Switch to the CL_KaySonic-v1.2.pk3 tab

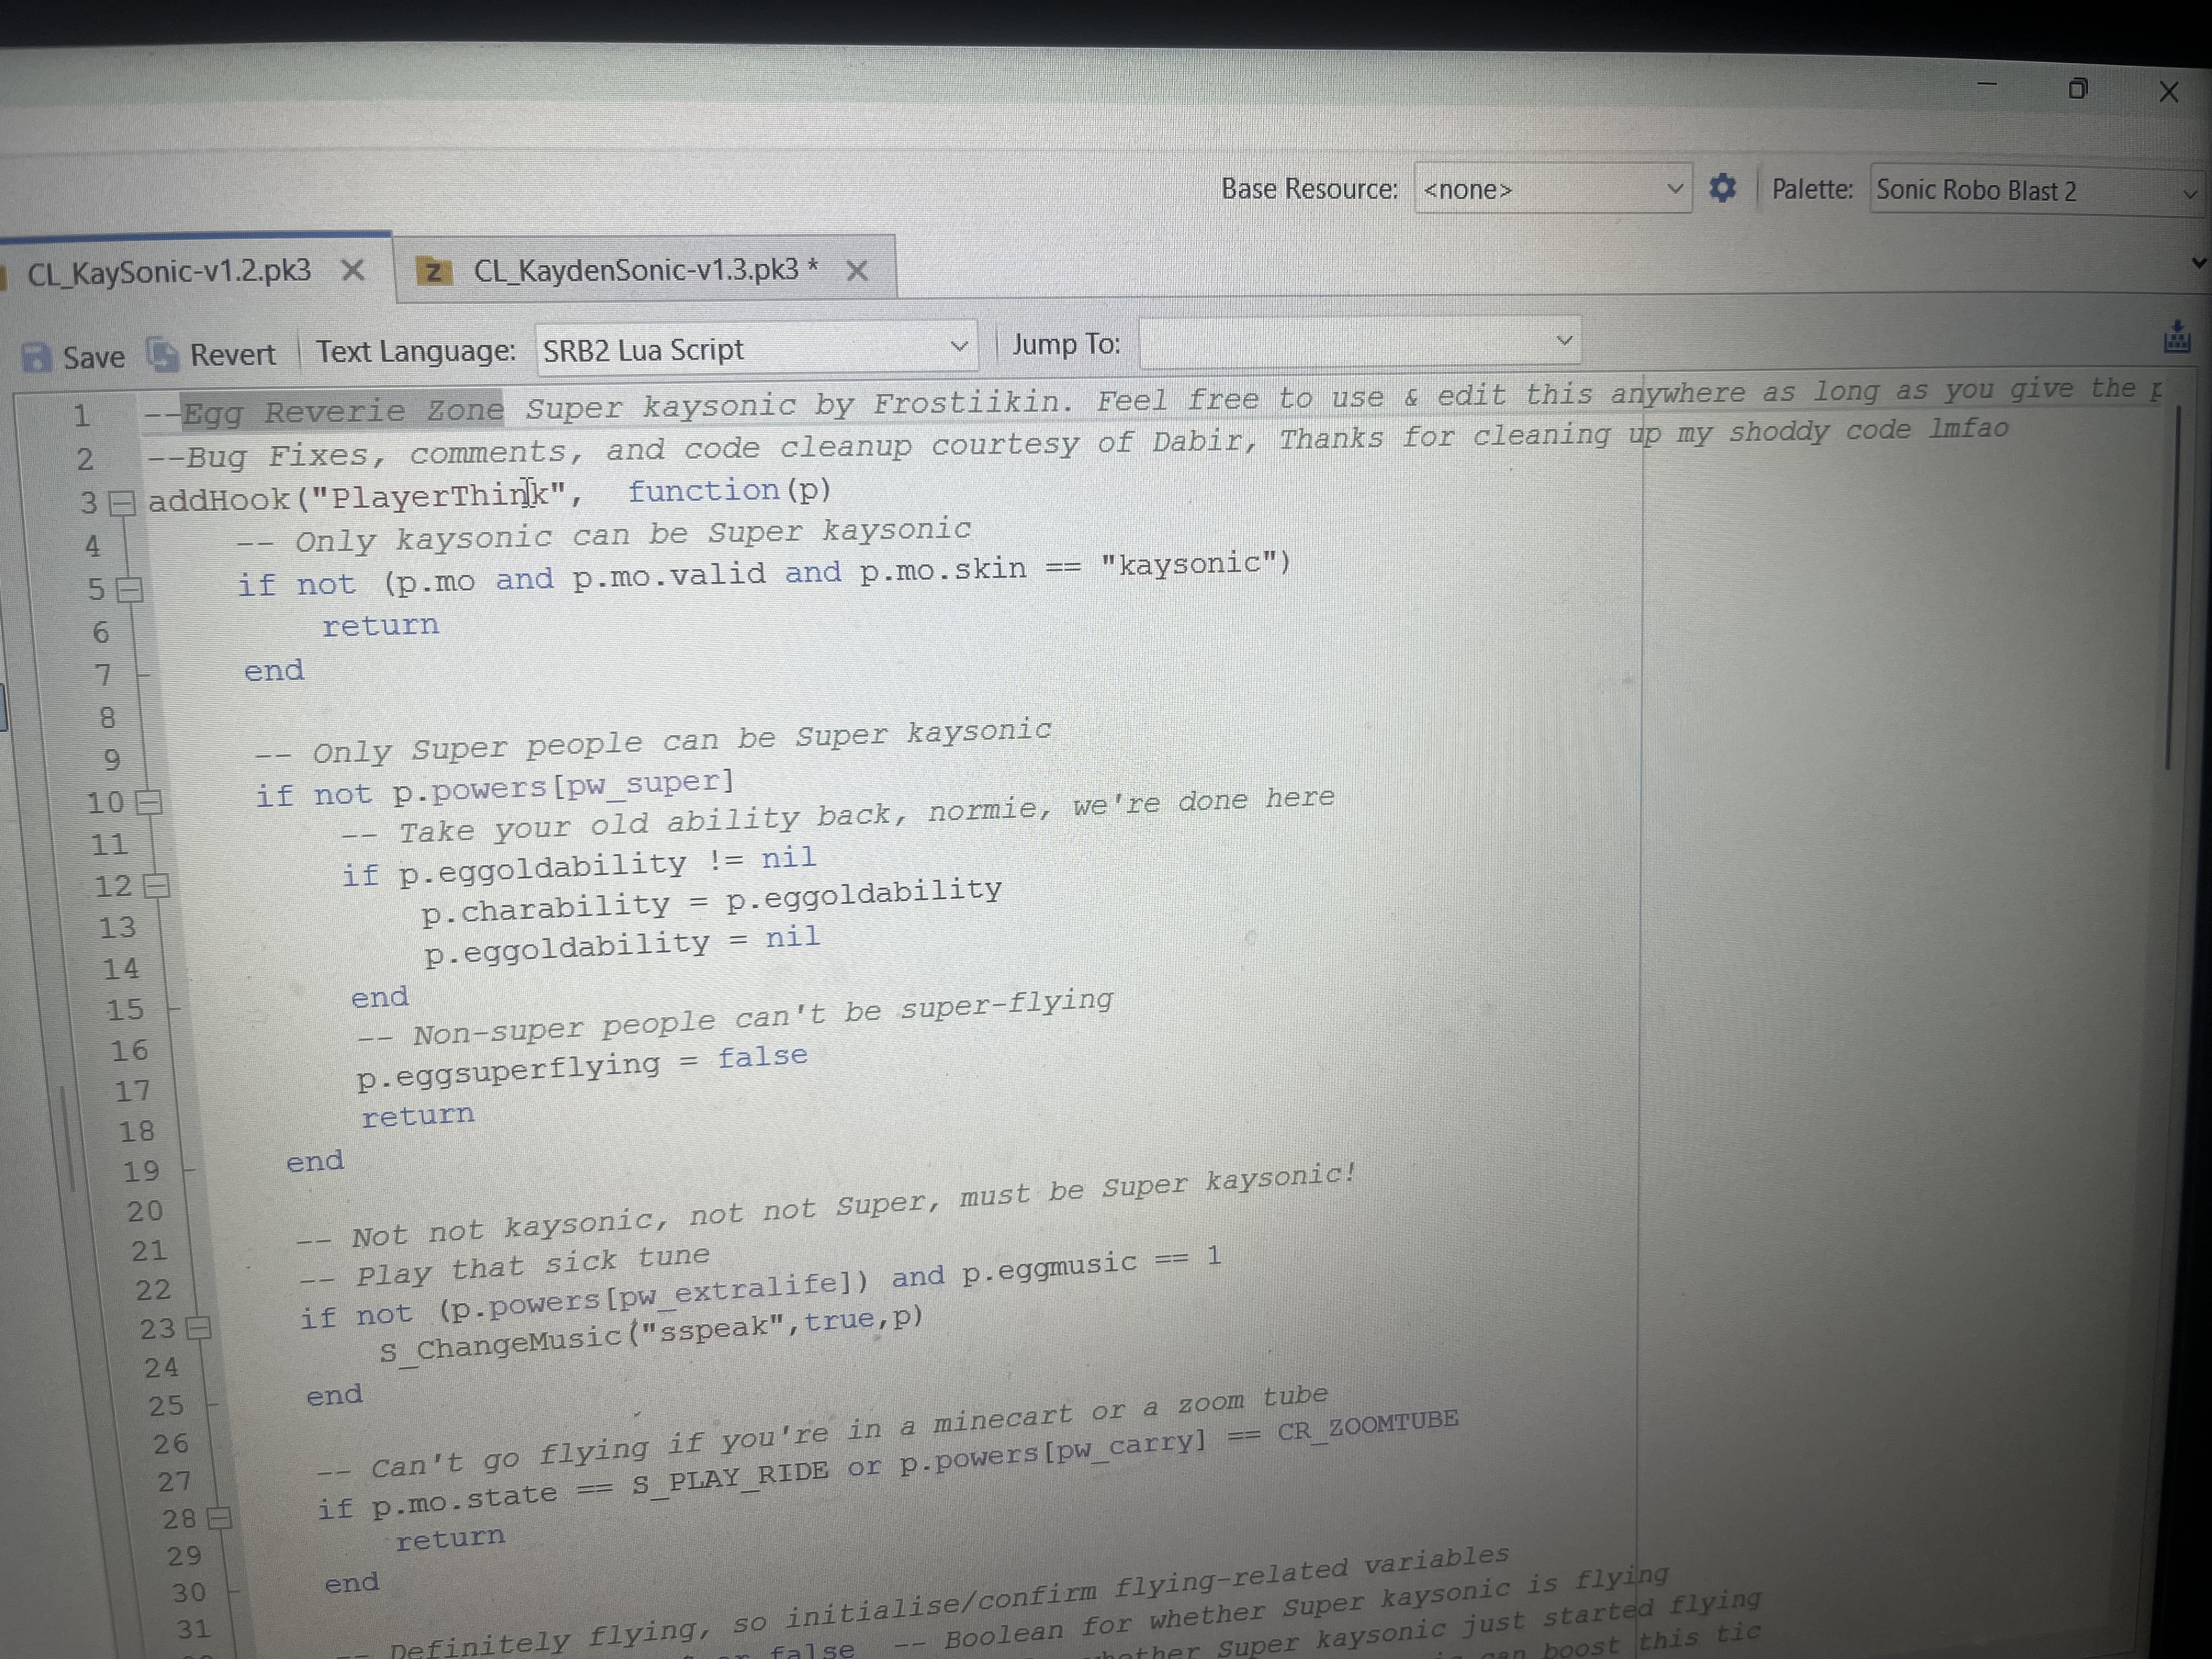click(168, 271)
